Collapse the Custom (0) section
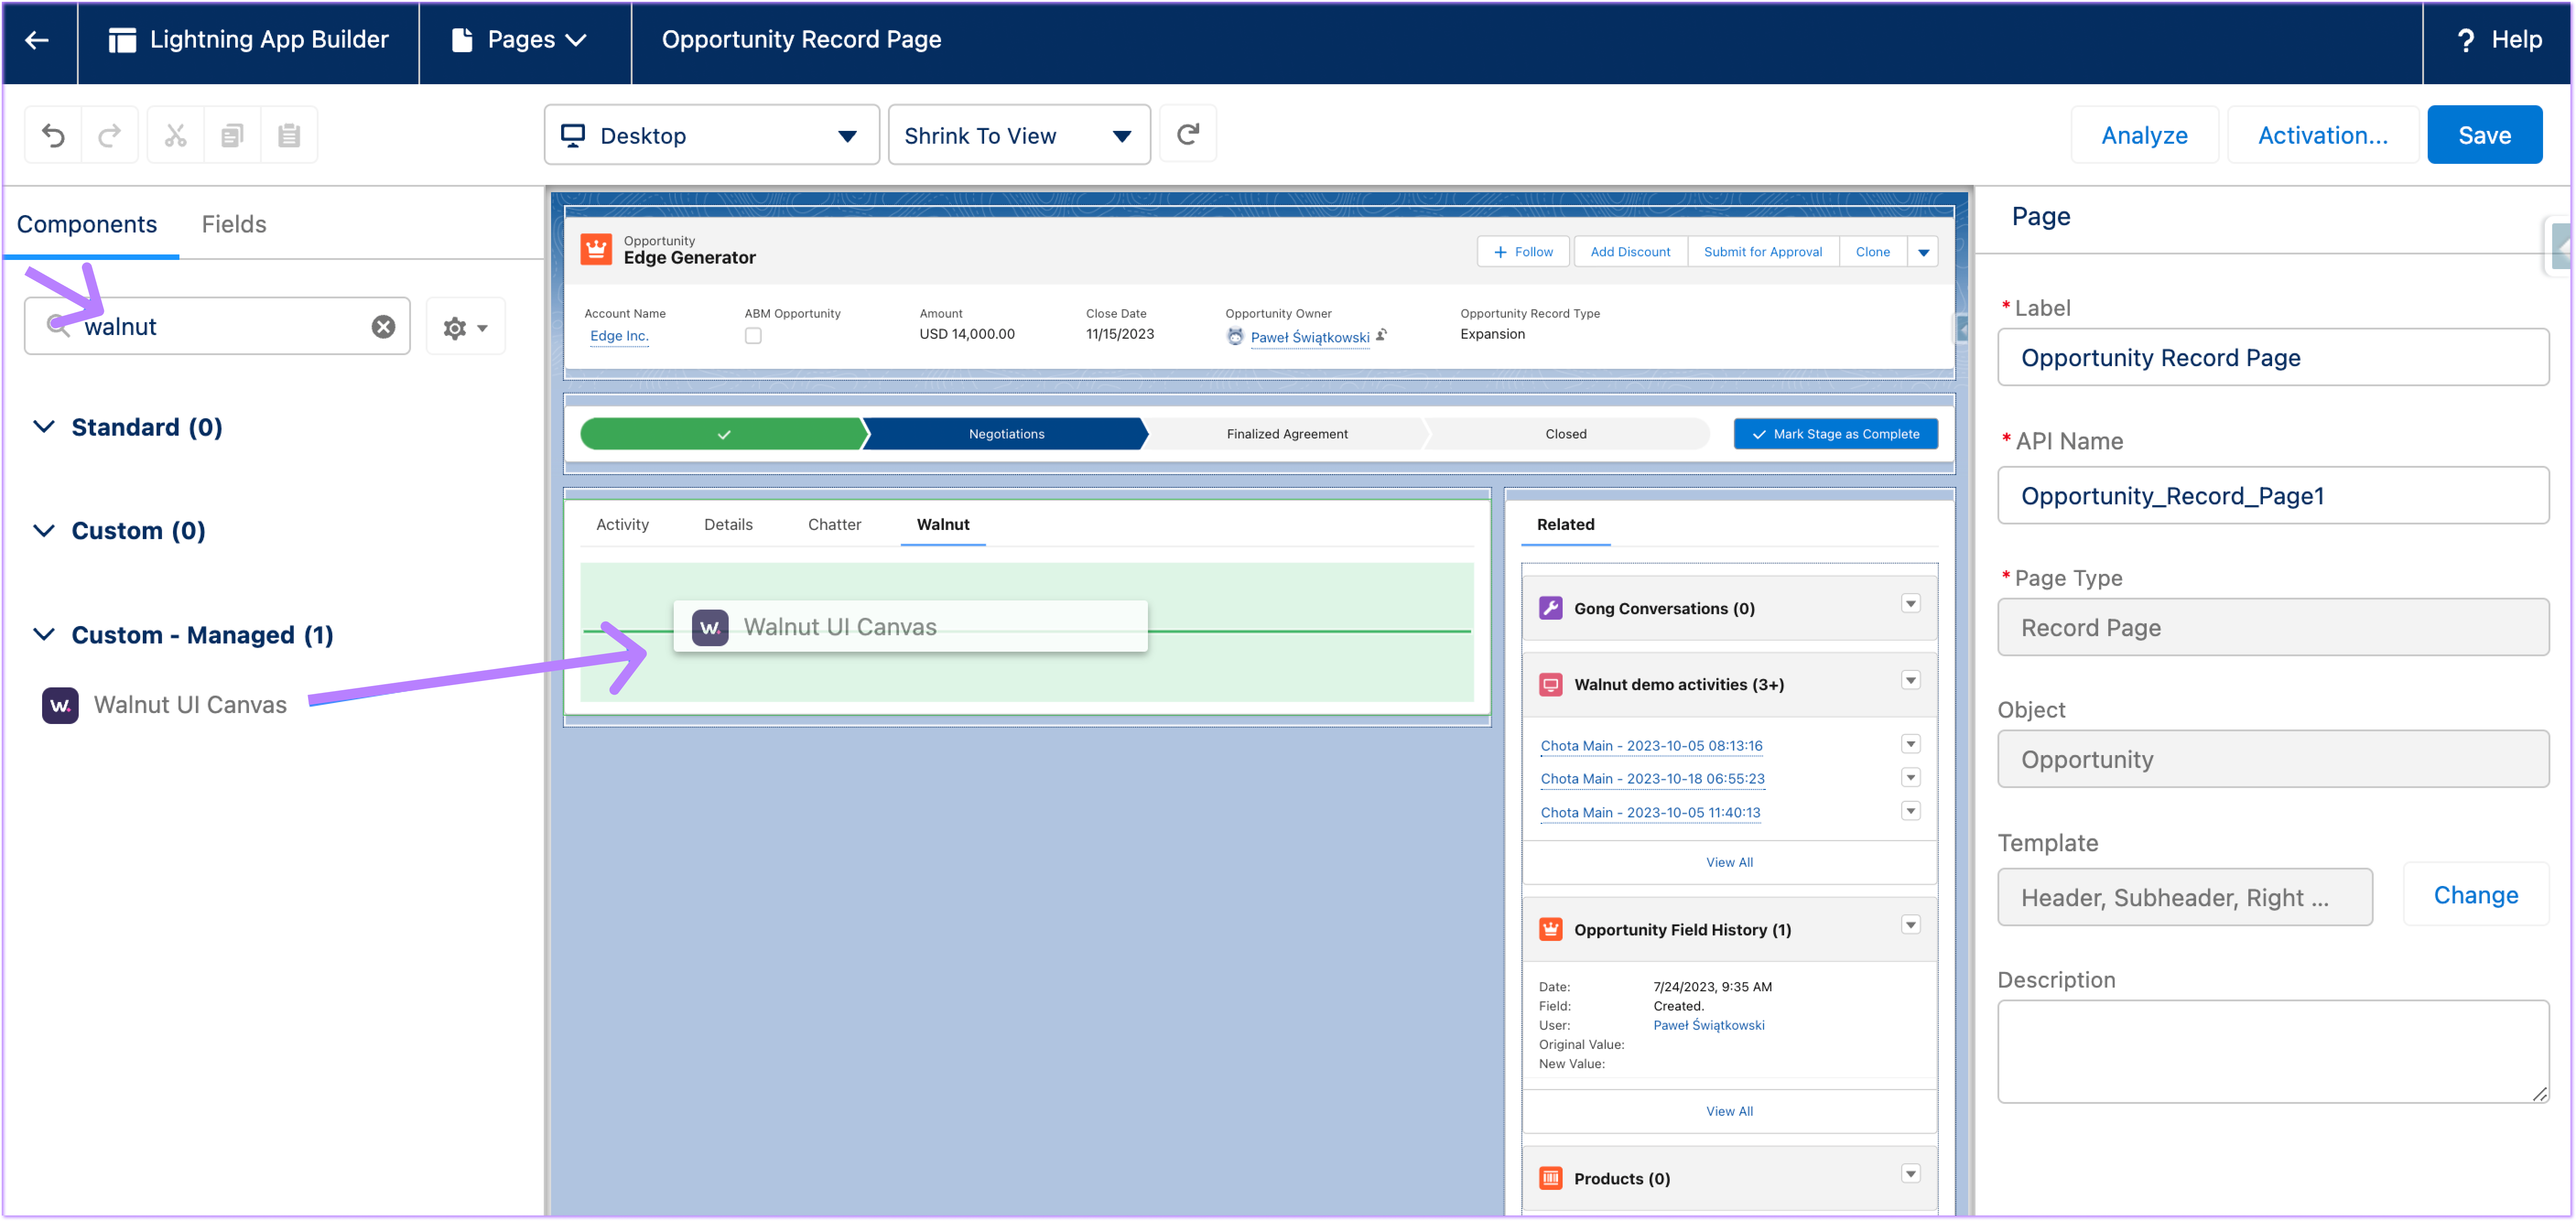The height and width of the screenshot is (1221, 2576). pos(44,531)
